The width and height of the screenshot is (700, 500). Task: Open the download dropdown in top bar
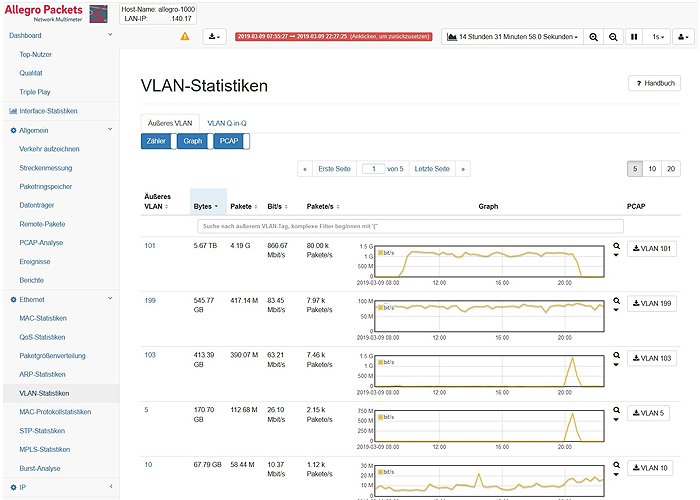click(214, 37)
